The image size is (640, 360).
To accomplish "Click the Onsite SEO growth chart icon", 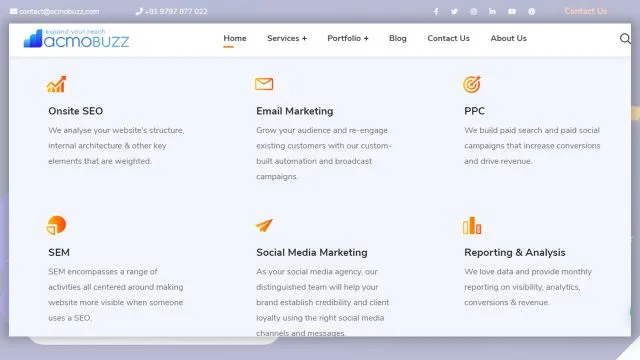I will coord(56,84).
